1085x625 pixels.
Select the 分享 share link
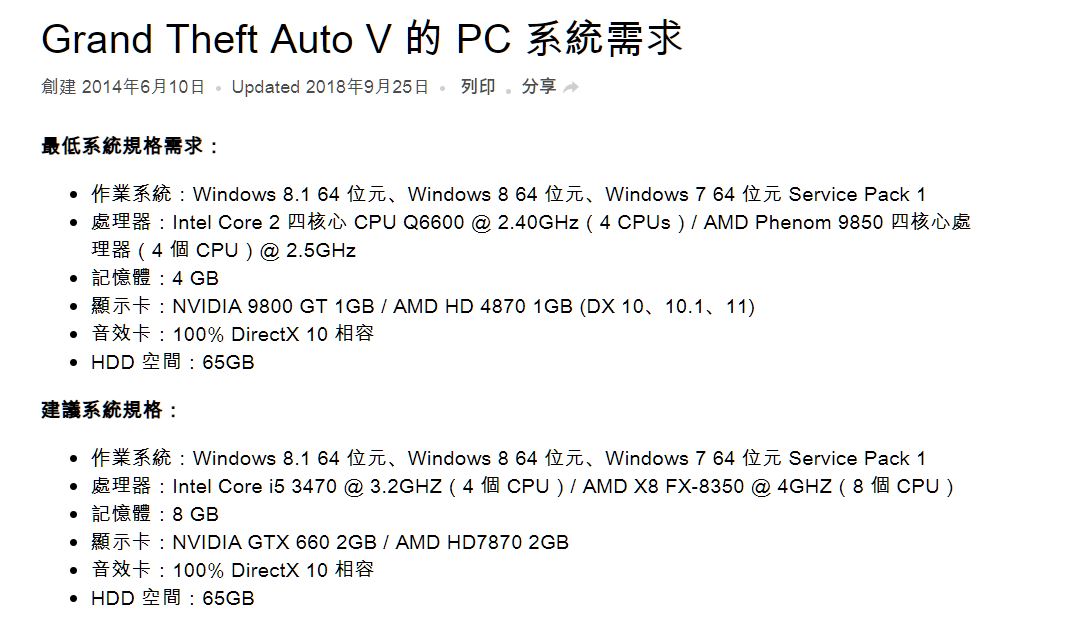538,87
